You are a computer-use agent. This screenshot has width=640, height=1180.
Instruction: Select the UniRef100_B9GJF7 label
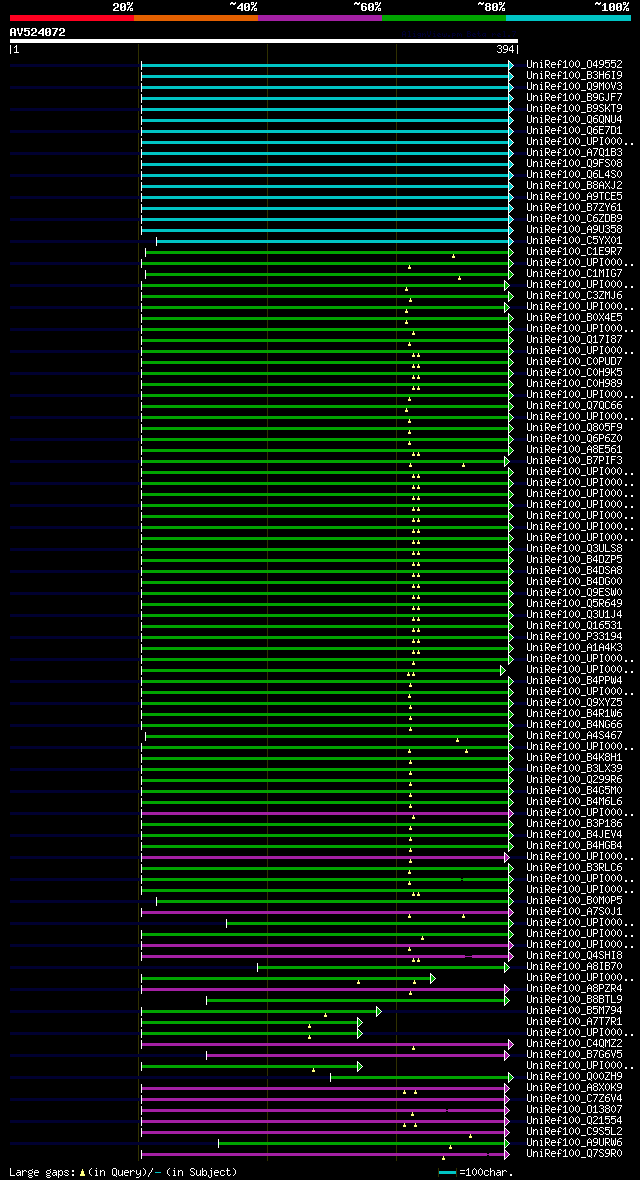click(x=574, y=97)
